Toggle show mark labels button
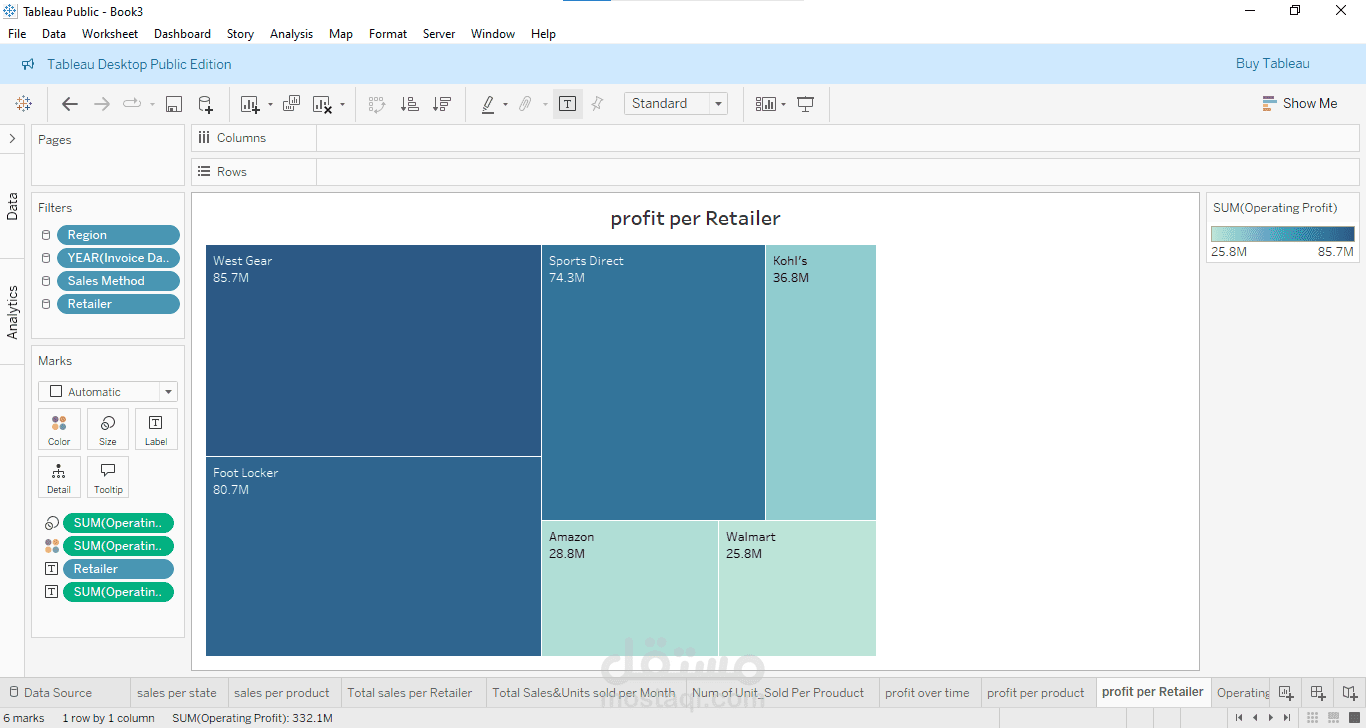The height and width of the screenshot is (728, 1366). (567, 104)
